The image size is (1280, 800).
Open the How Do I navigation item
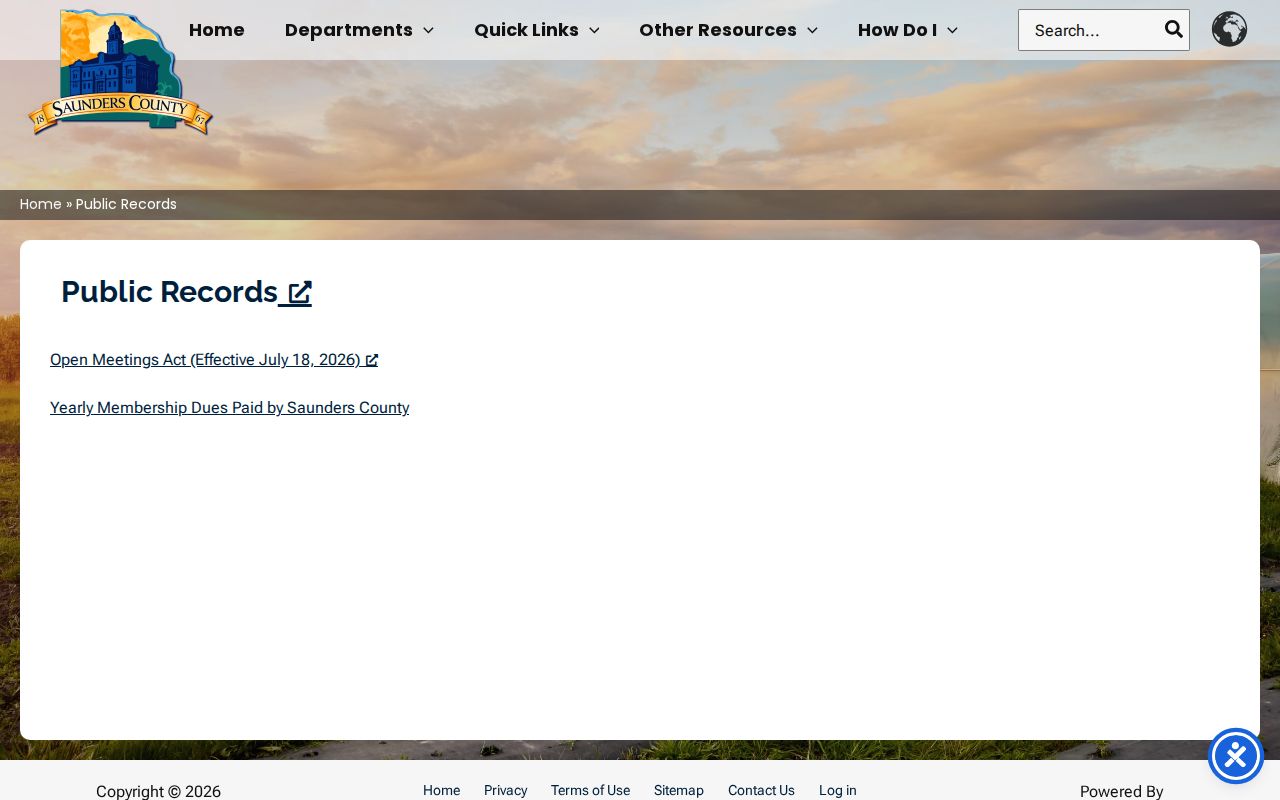[898, 30]
